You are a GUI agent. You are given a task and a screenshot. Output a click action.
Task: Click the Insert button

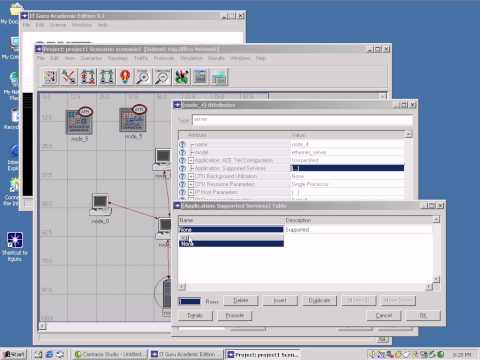280,301
